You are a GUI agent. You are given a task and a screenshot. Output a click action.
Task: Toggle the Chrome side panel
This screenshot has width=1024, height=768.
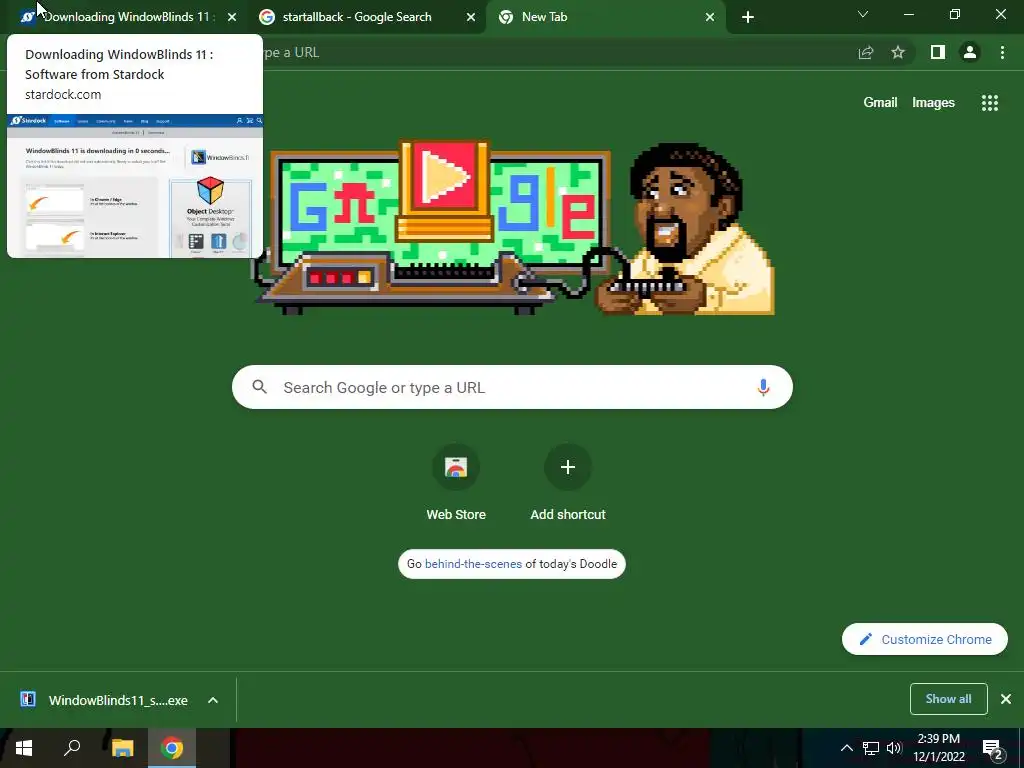(938, 53)
